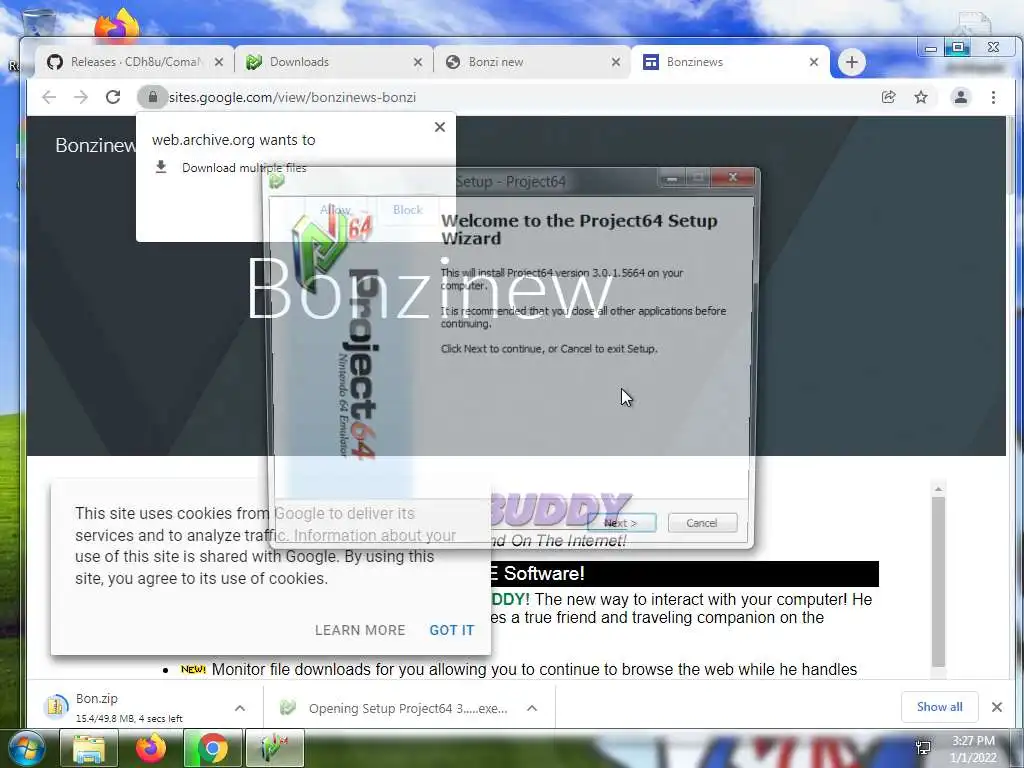Viewport: 1024px width, 768px height.
Task: Close the Bonzinews tab
Action: (x=814, y=62)
